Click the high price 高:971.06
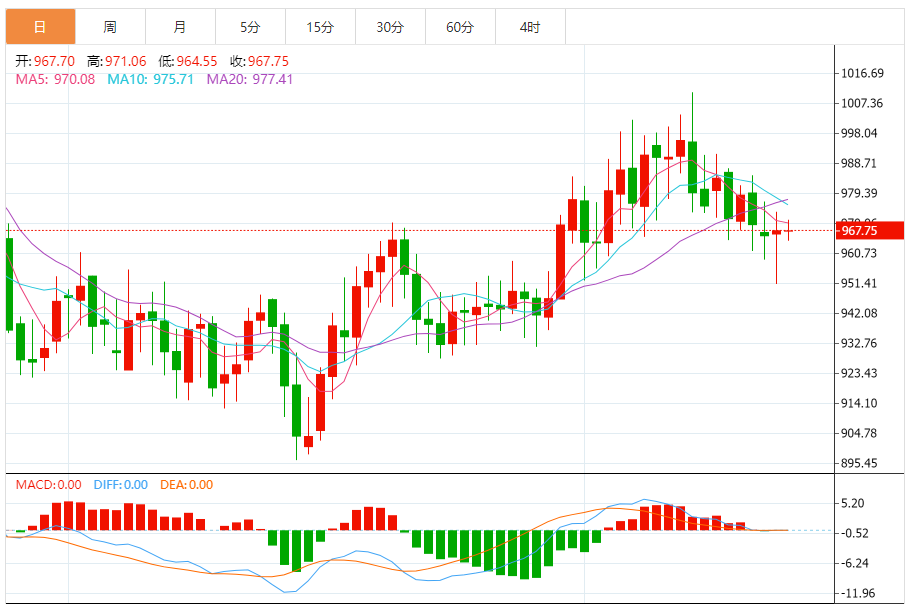 [117, 61]
